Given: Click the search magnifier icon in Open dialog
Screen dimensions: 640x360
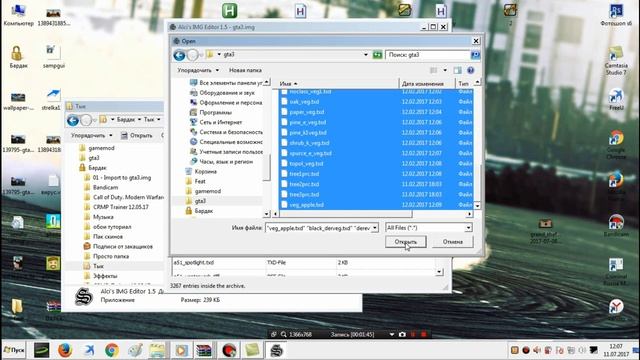Looking at the screenshot, I should (475, 55).
